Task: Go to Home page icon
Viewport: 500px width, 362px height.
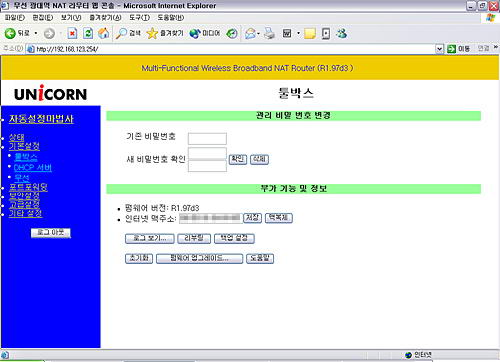Action: coord(103,33)
